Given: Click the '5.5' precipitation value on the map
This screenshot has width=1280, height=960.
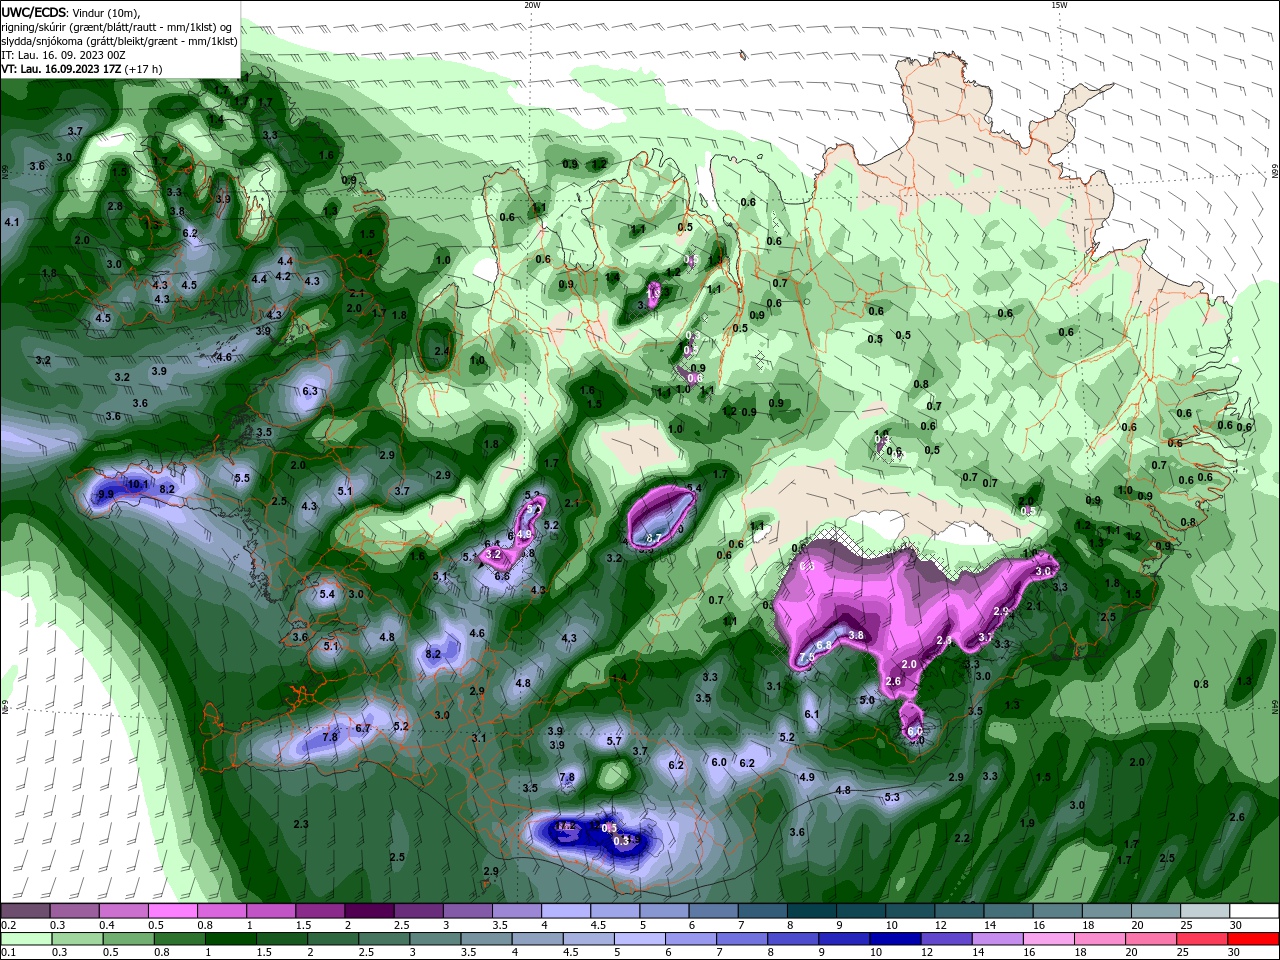Looking at the screenshot, I should 242,478.
